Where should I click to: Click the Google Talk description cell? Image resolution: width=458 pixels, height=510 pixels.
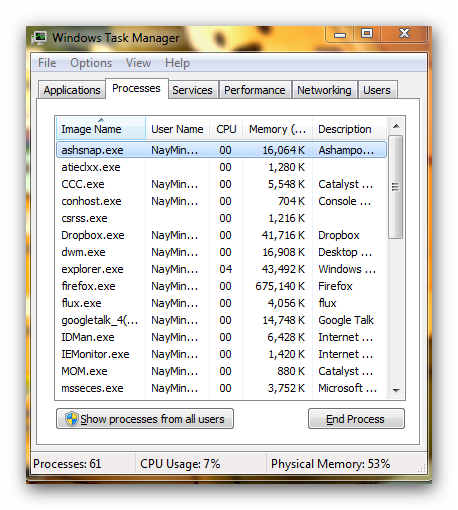coord(346,320)
